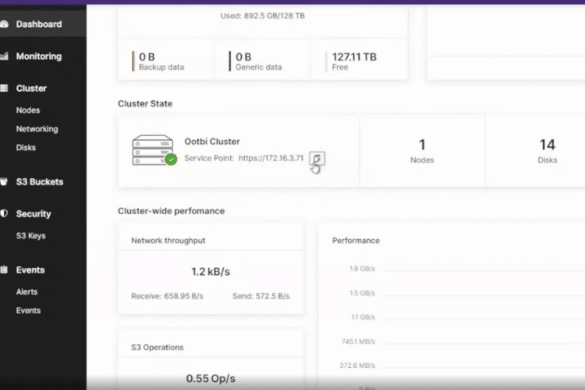Click the Used: 892.5 GB/128 TB text
The height and width of the screenshot is (390, 585).
click(262, 16)
